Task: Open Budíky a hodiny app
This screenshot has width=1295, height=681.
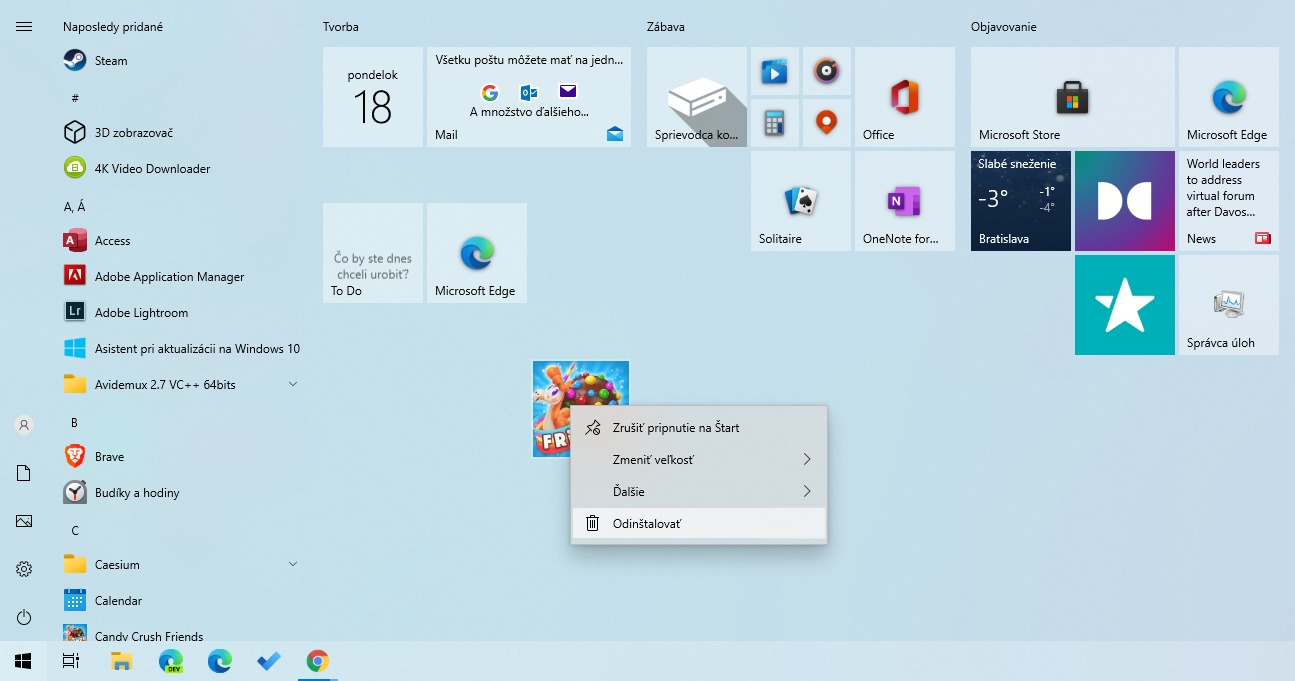Action: pyautogui.click(x=180, y=493)
